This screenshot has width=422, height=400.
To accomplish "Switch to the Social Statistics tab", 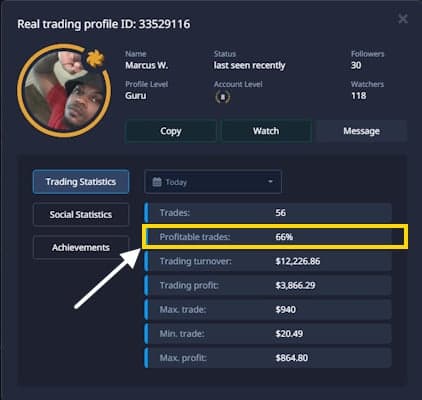I will click(x=81, y=214).
